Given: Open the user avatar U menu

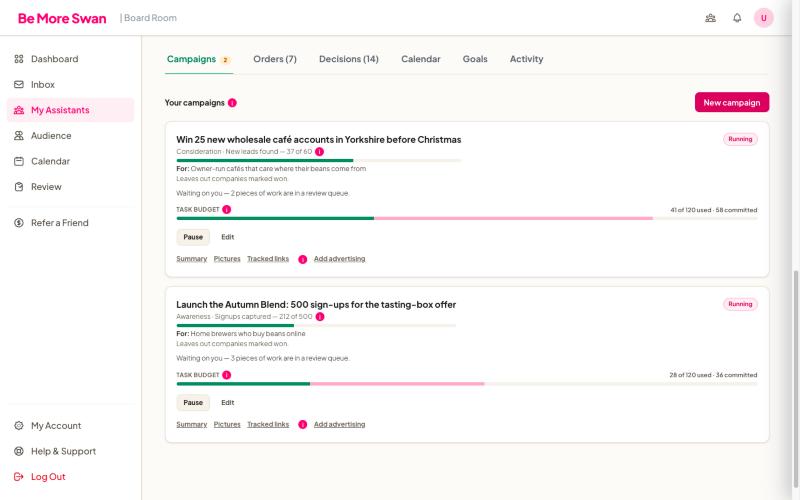Looking at the screenshot, I should (763, 18).
